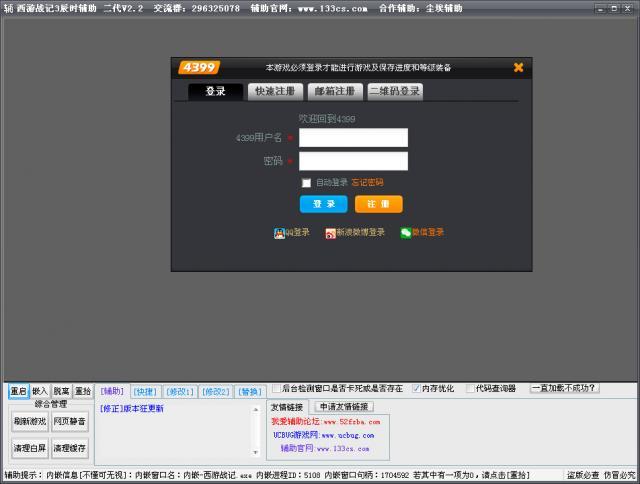Click the 网页静音 button
This screenshot has width=640, height=484.
(x=69, y=421)
